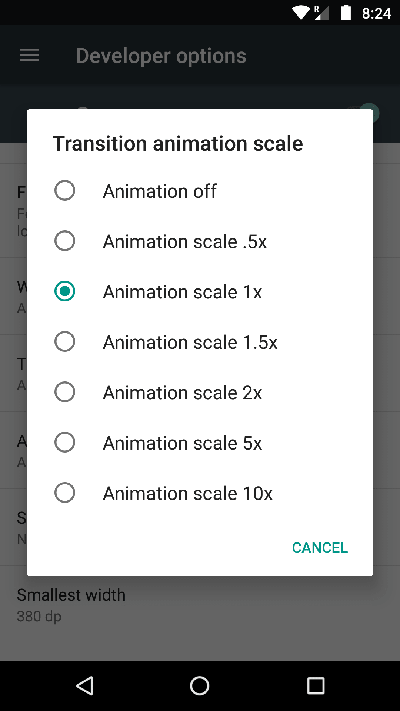
Task: Toggle the Developer options master switch
Action: pyautogui.click(x=367, y=112)
